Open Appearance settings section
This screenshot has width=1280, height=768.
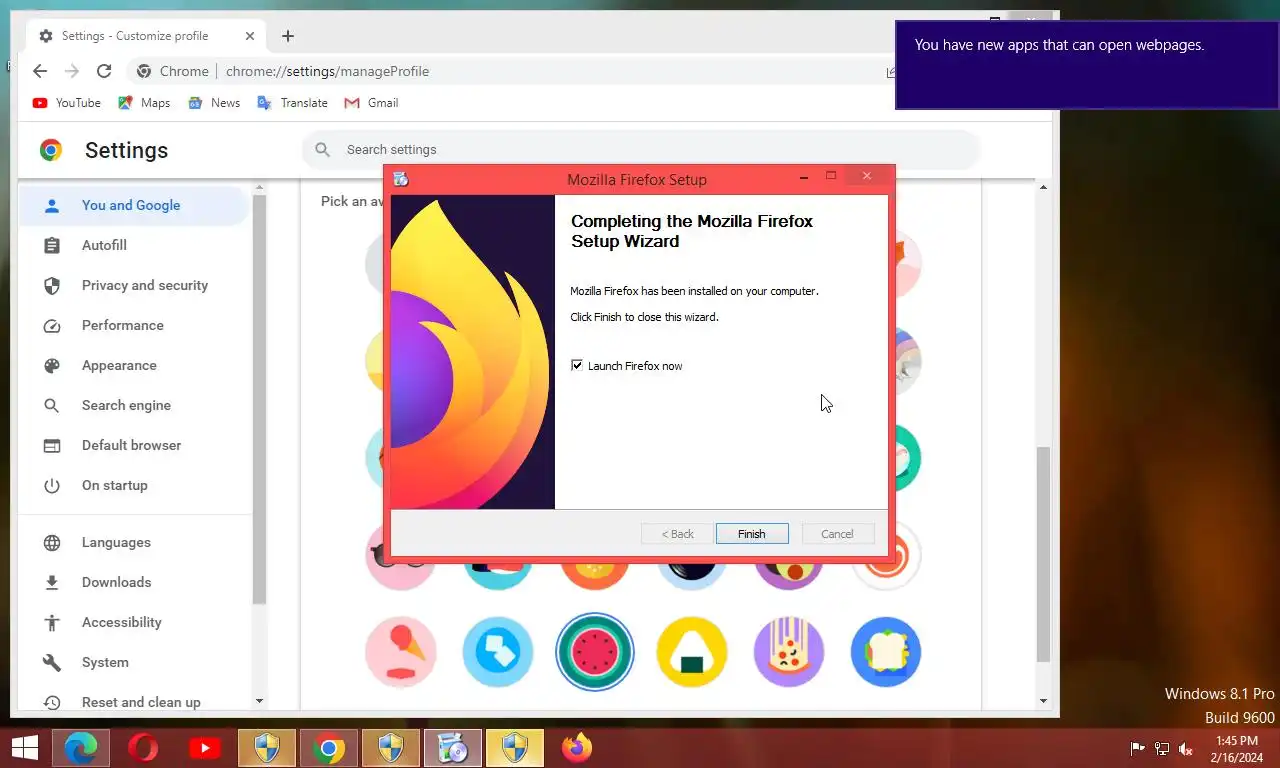pyautogui.click(x=134, y=365)
